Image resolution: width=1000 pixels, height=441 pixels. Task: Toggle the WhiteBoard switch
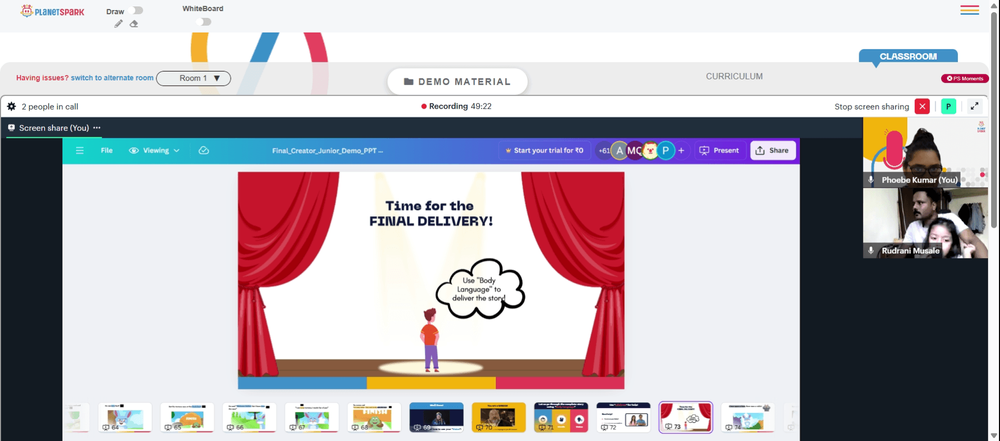[x=203, y=22]
